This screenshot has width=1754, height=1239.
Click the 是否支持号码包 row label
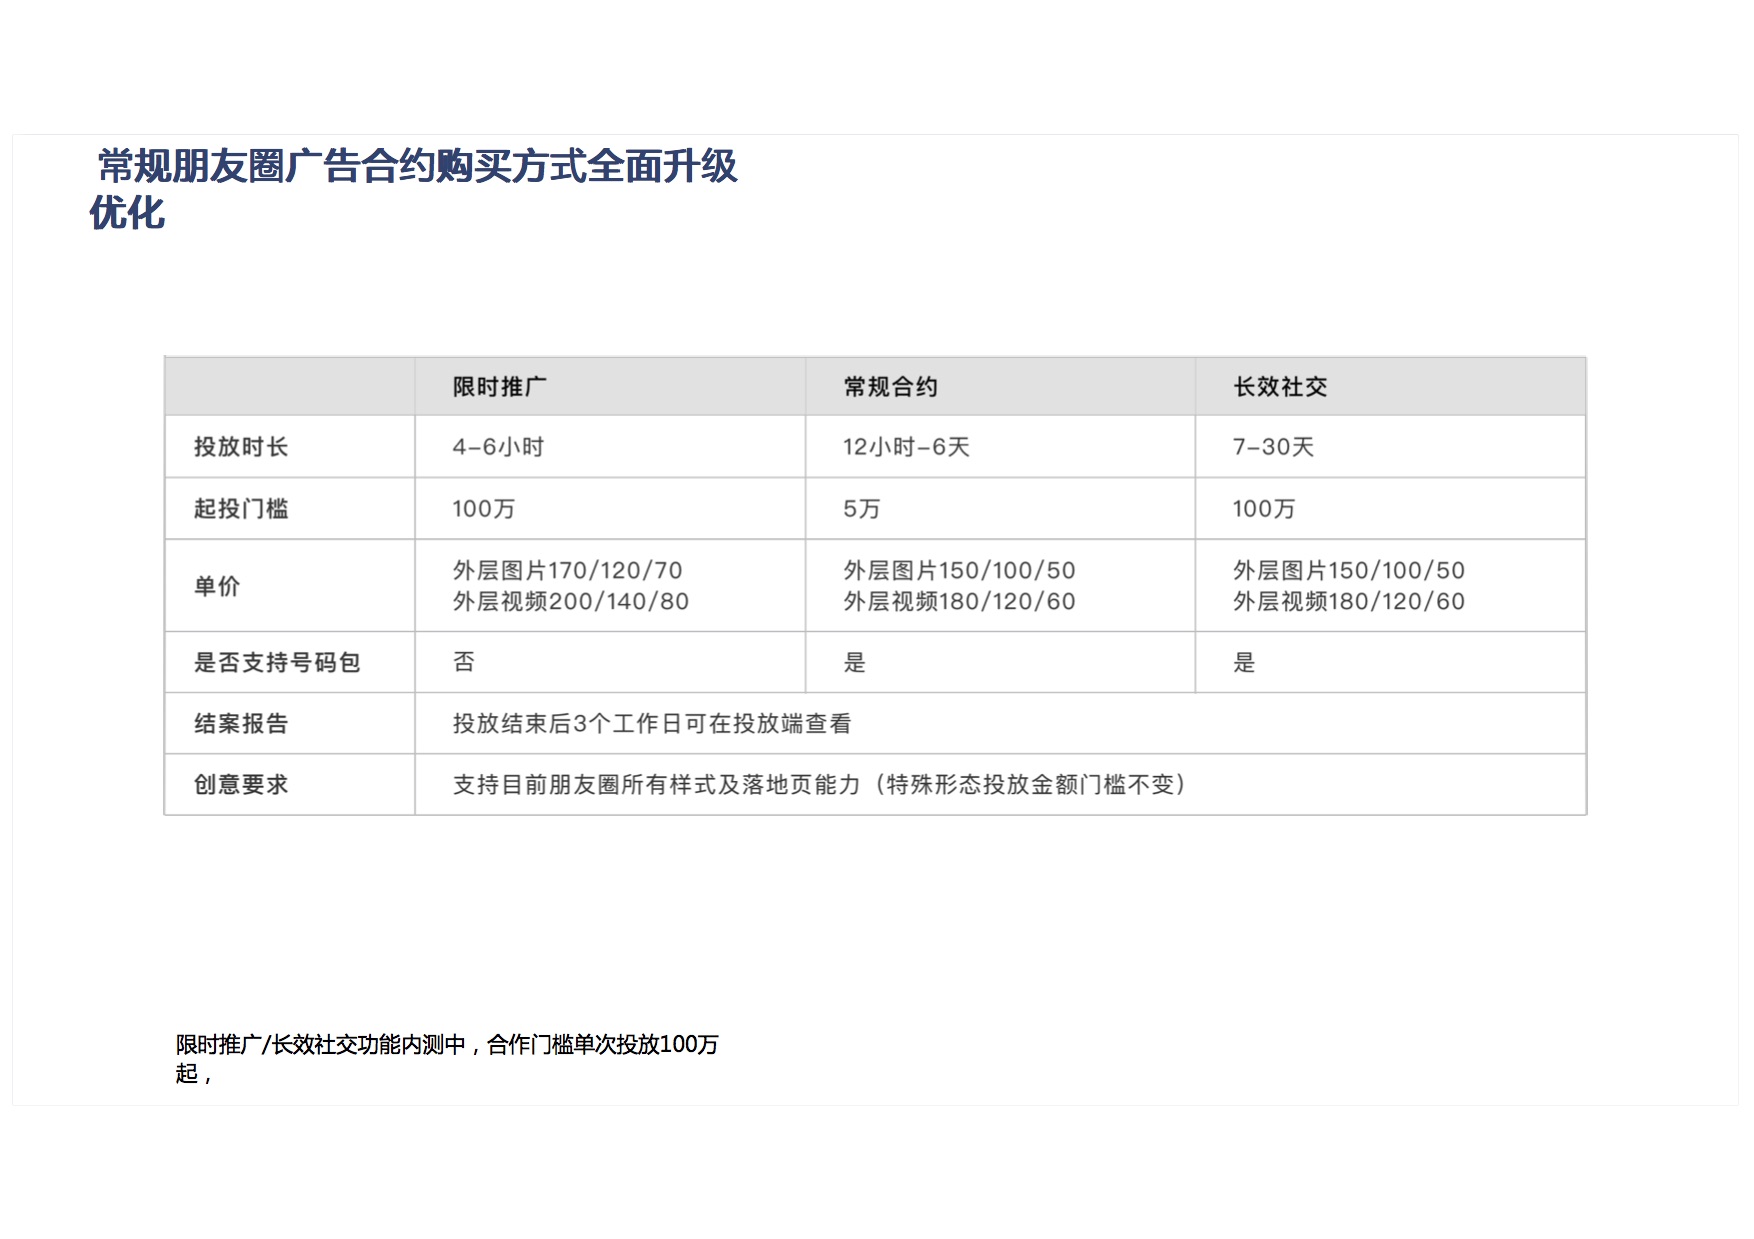point(277,662)
